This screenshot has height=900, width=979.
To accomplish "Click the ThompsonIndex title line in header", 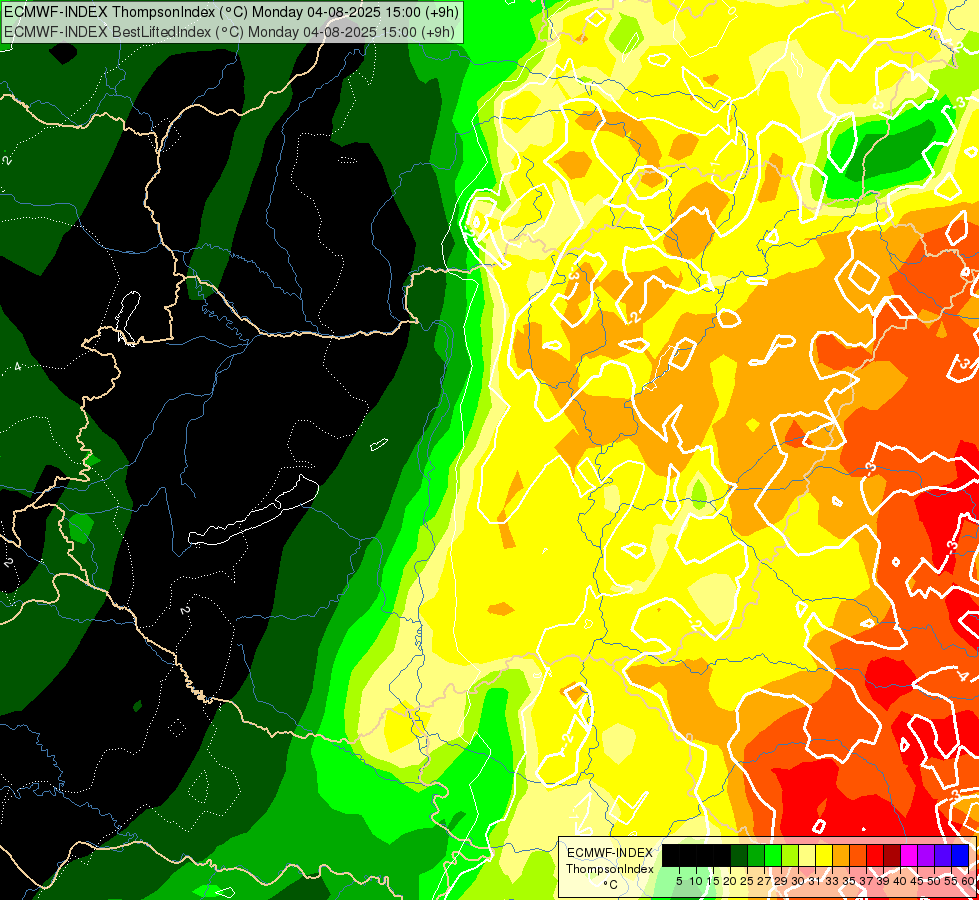I will 231,11.
